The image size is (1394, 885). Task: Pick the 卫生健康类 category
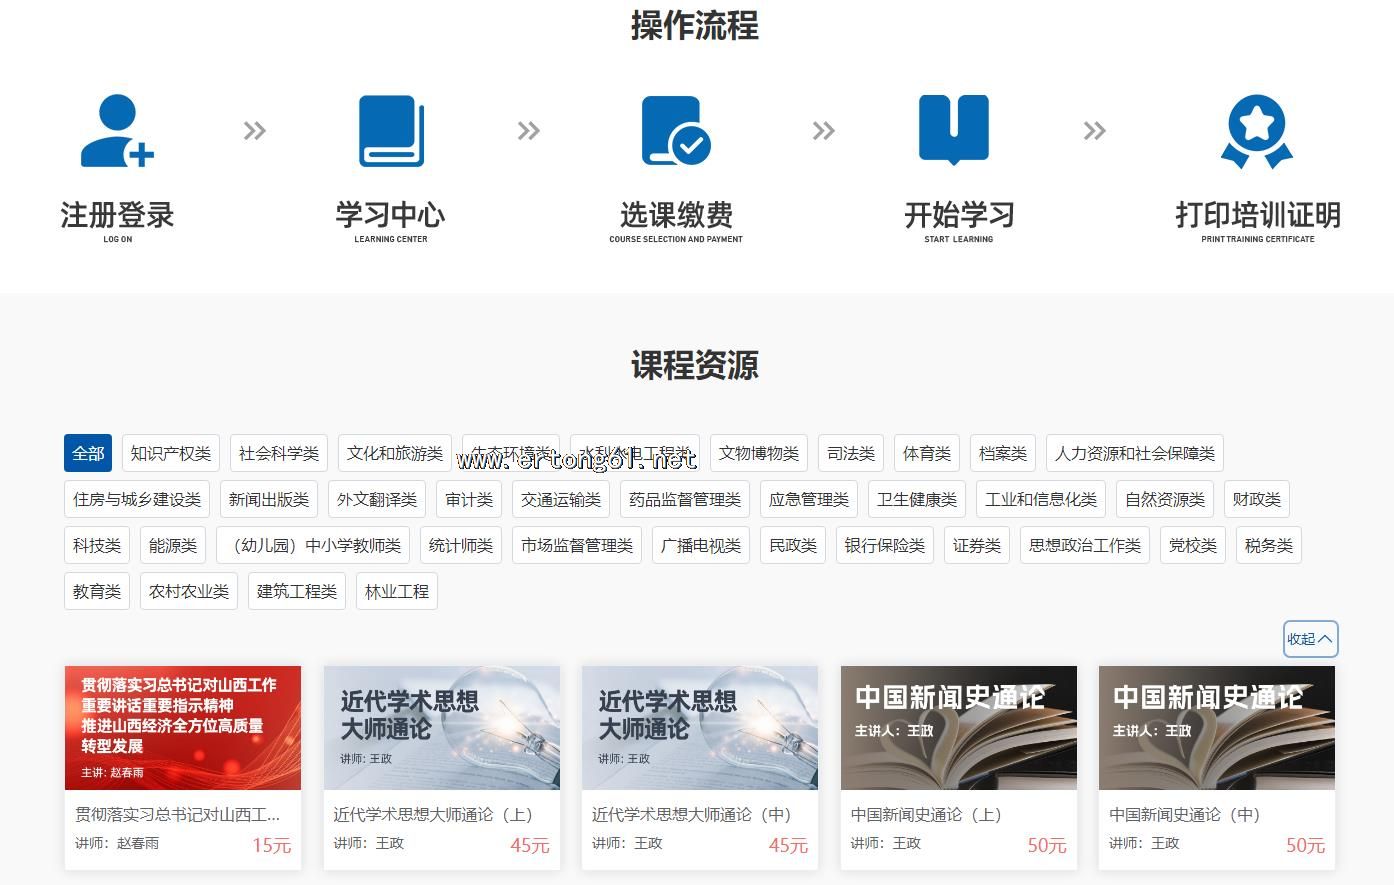click(917, 499)
